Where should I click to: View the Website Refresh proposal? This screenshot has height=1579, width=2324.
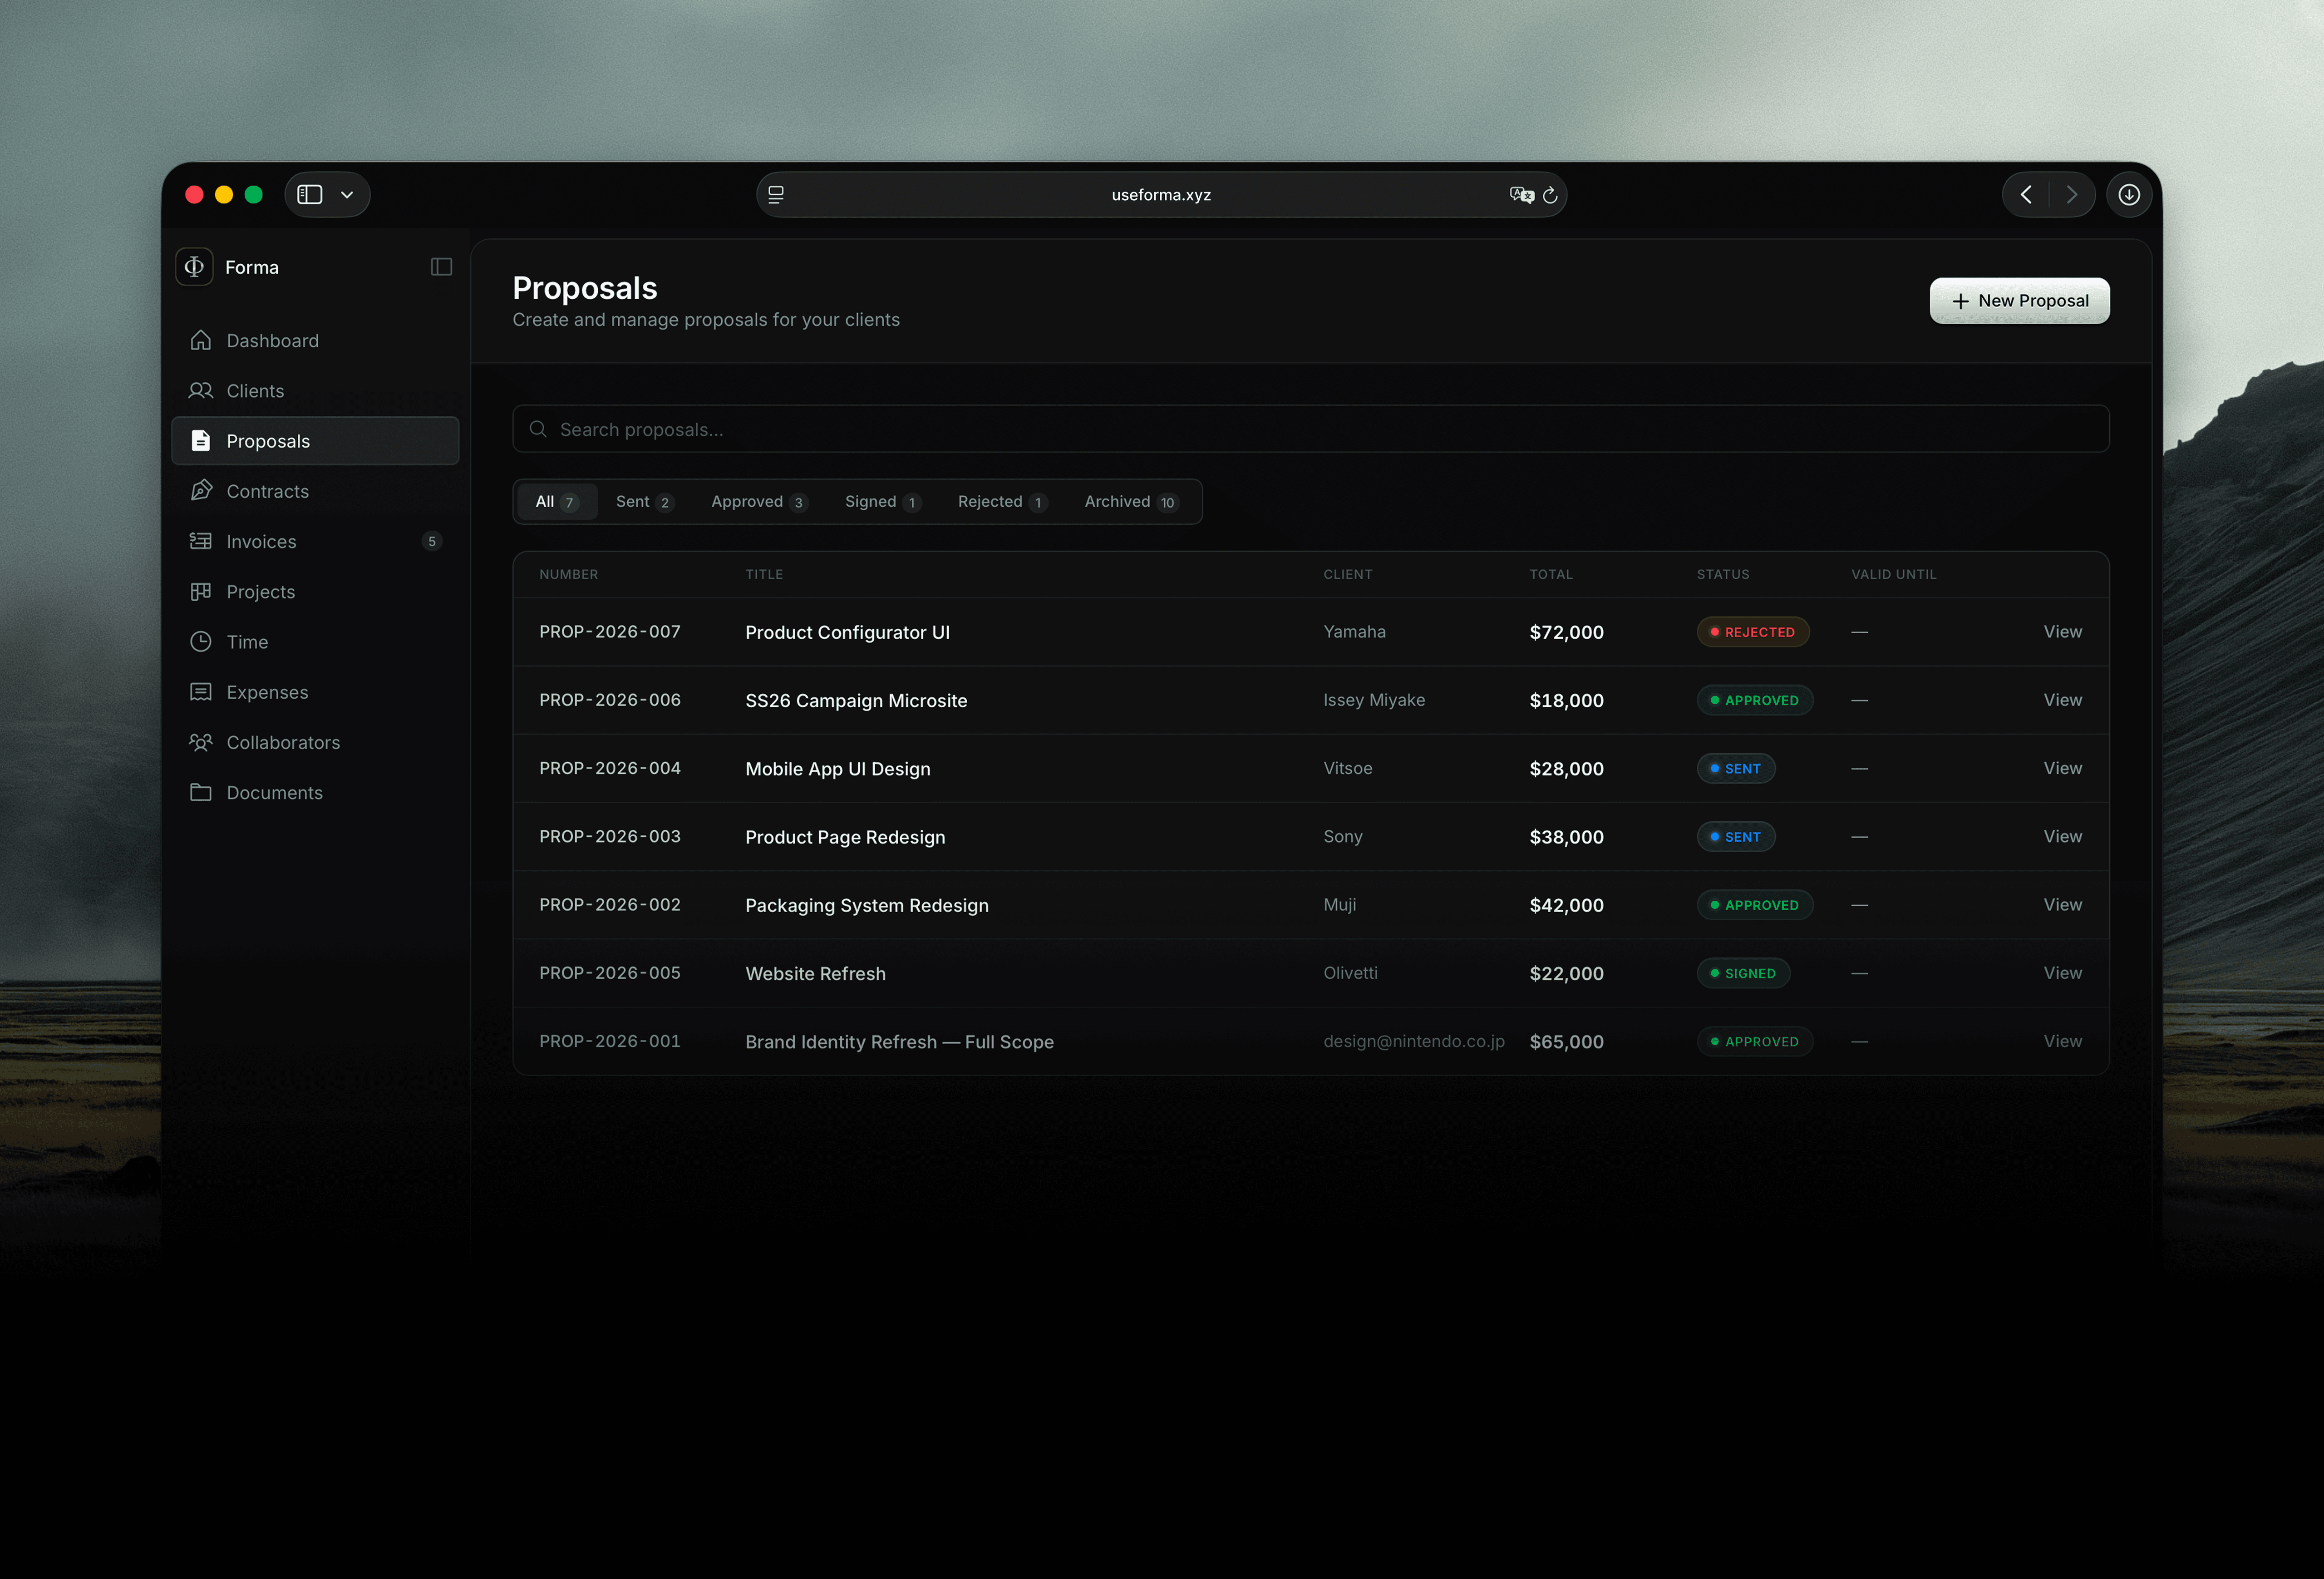(x=2063, y=973)
